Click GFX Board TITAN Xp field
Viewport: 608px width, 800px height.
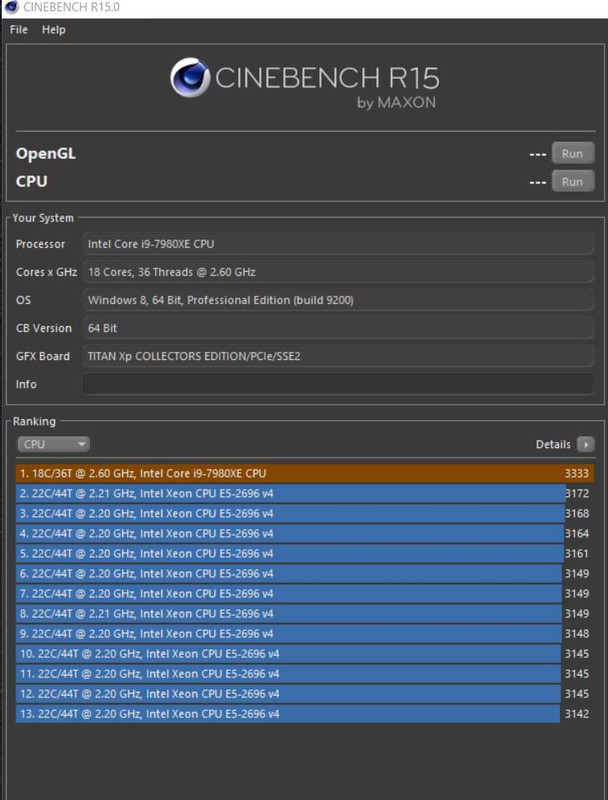[338, 356]
